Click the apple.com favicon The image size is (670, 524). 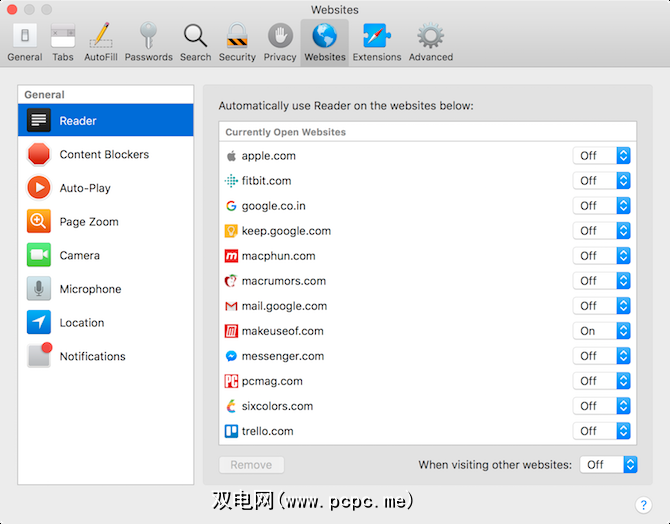231,156
